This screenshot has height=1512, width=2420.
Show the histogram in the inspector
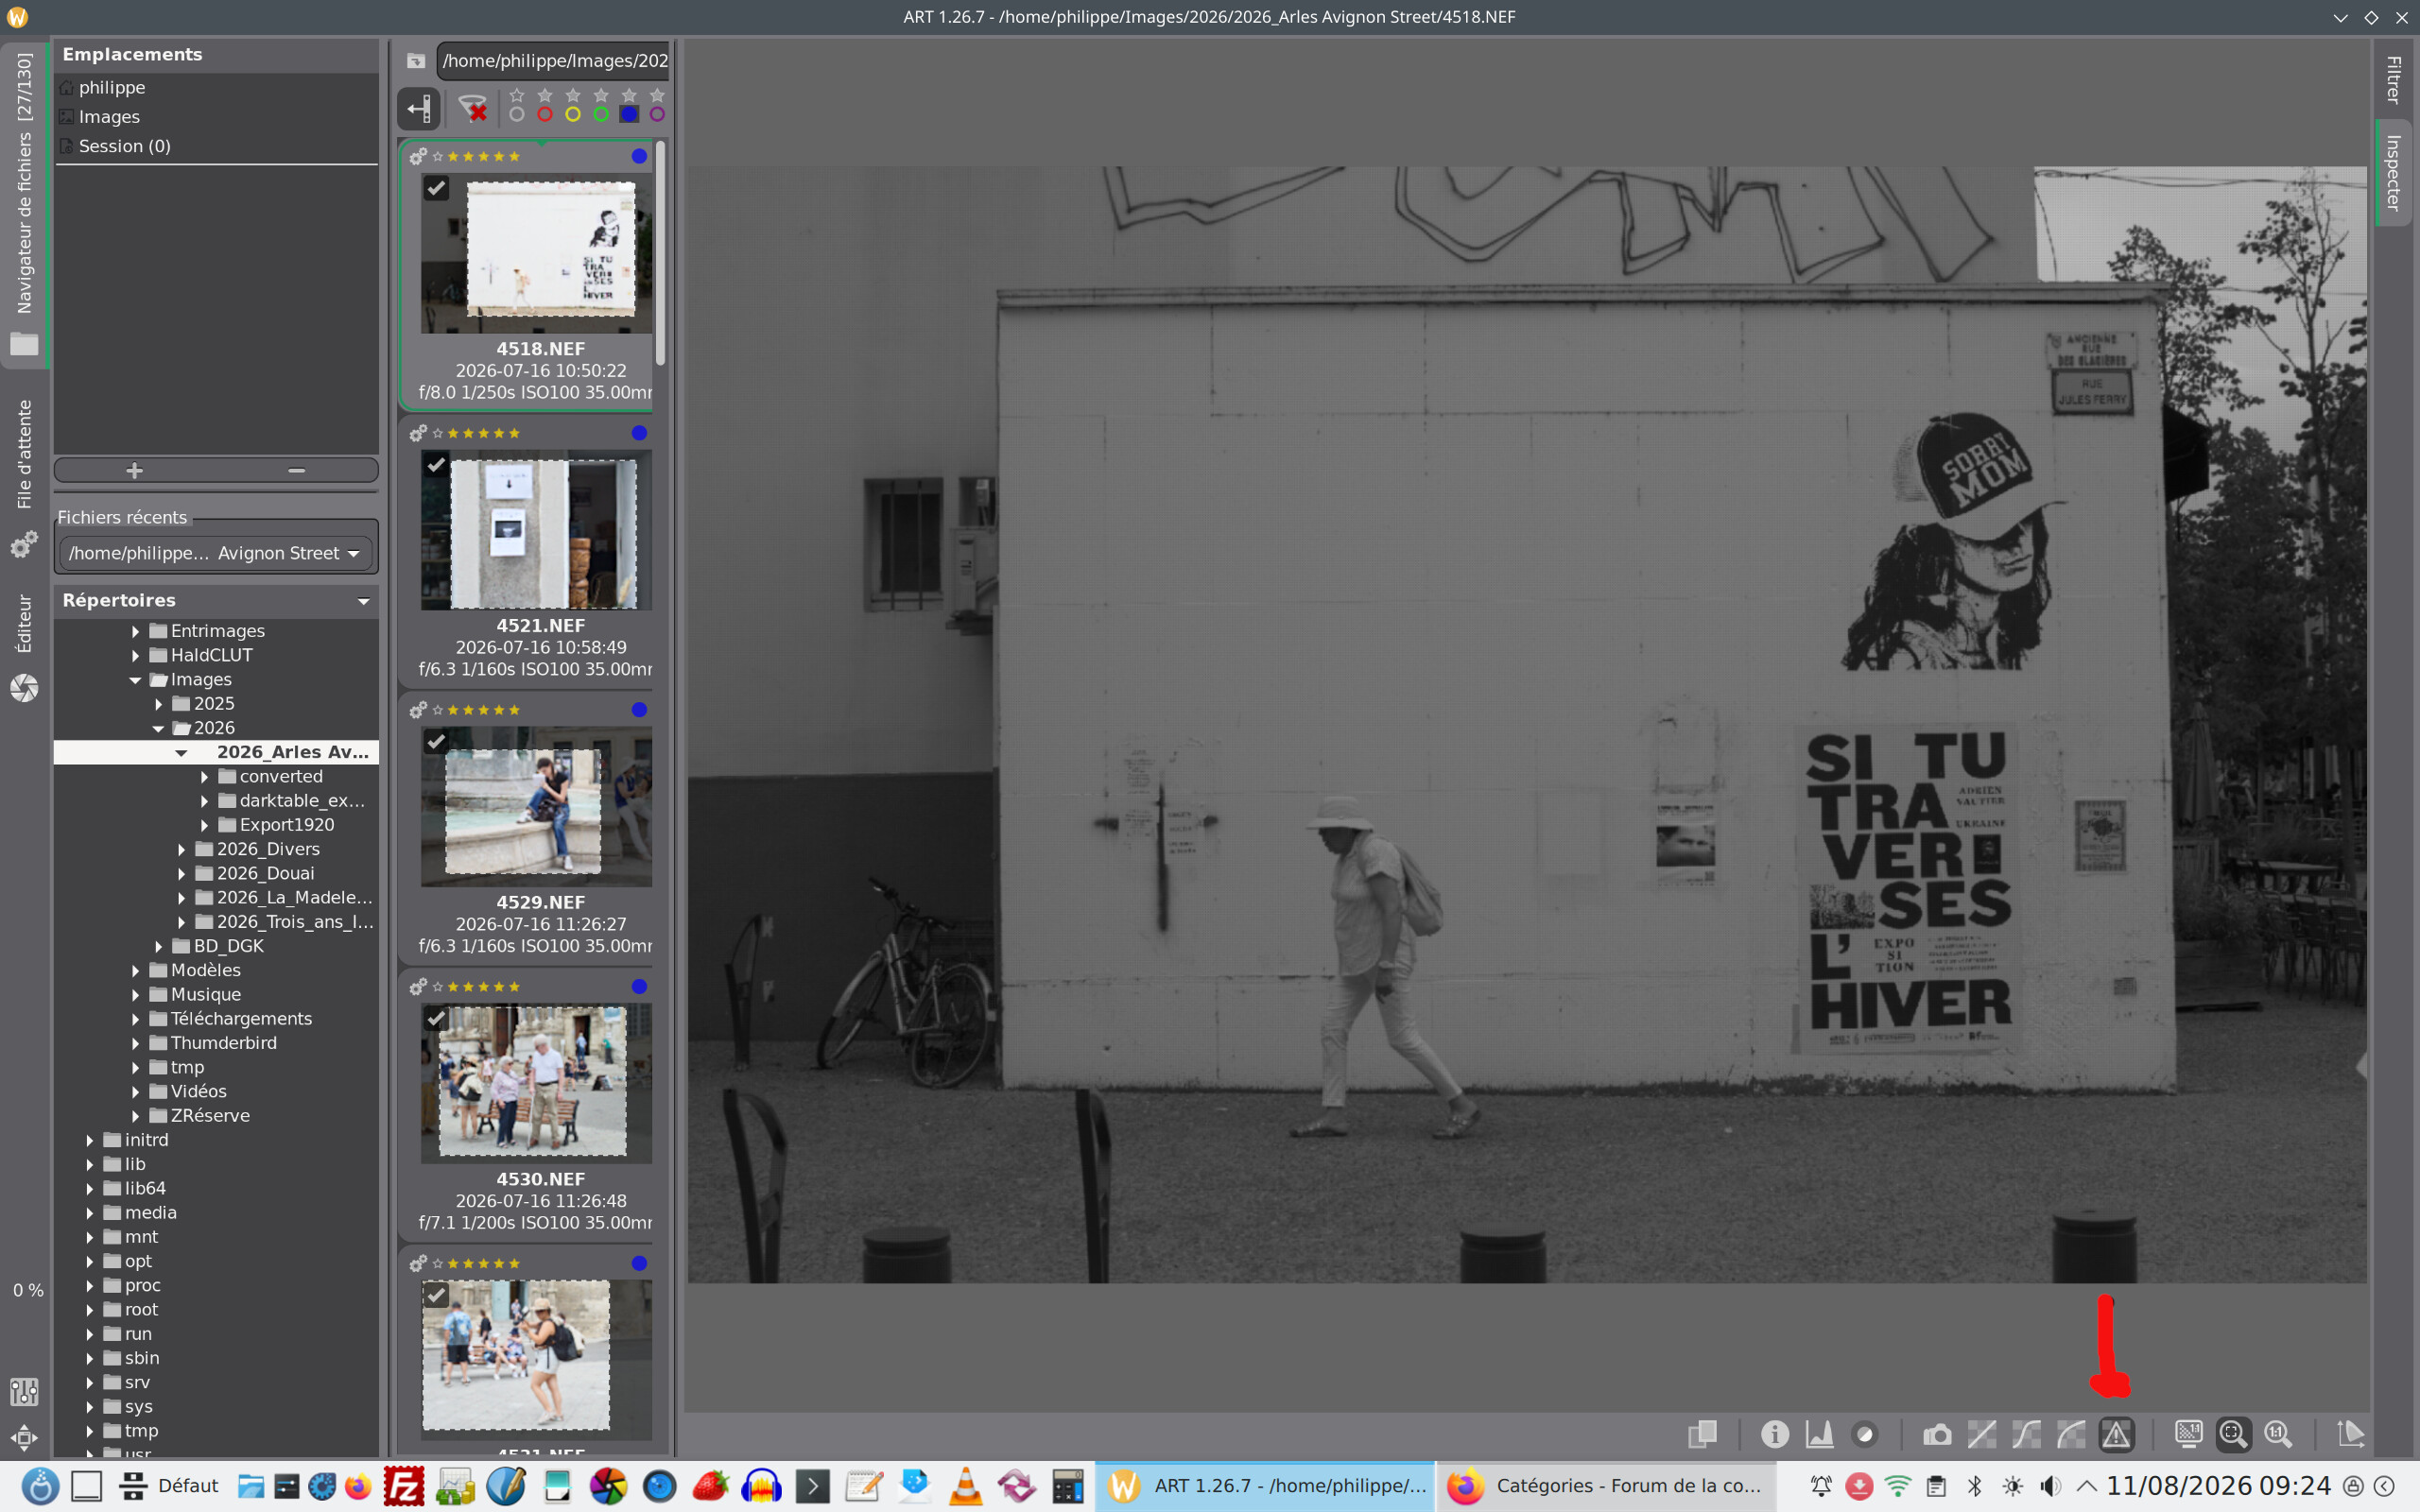[x=1820, y=1434]
